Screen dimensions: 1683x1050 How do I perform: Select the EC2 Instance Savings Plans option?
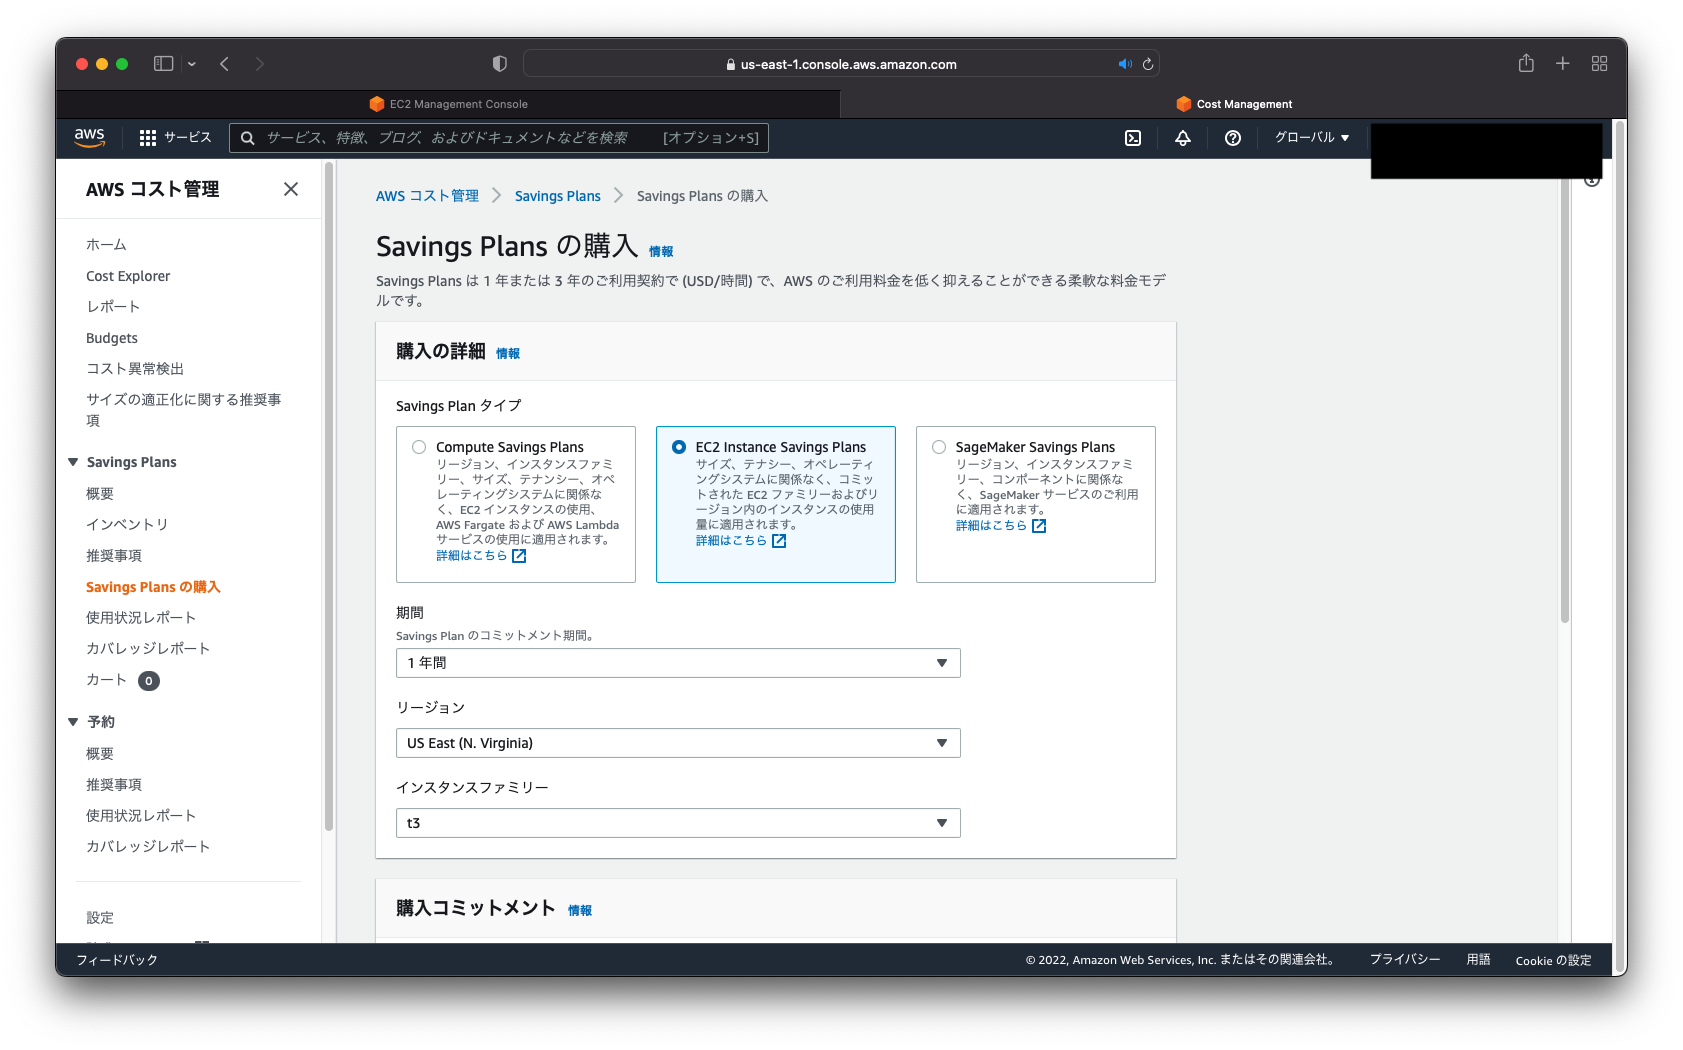click(x=679, y=447)
